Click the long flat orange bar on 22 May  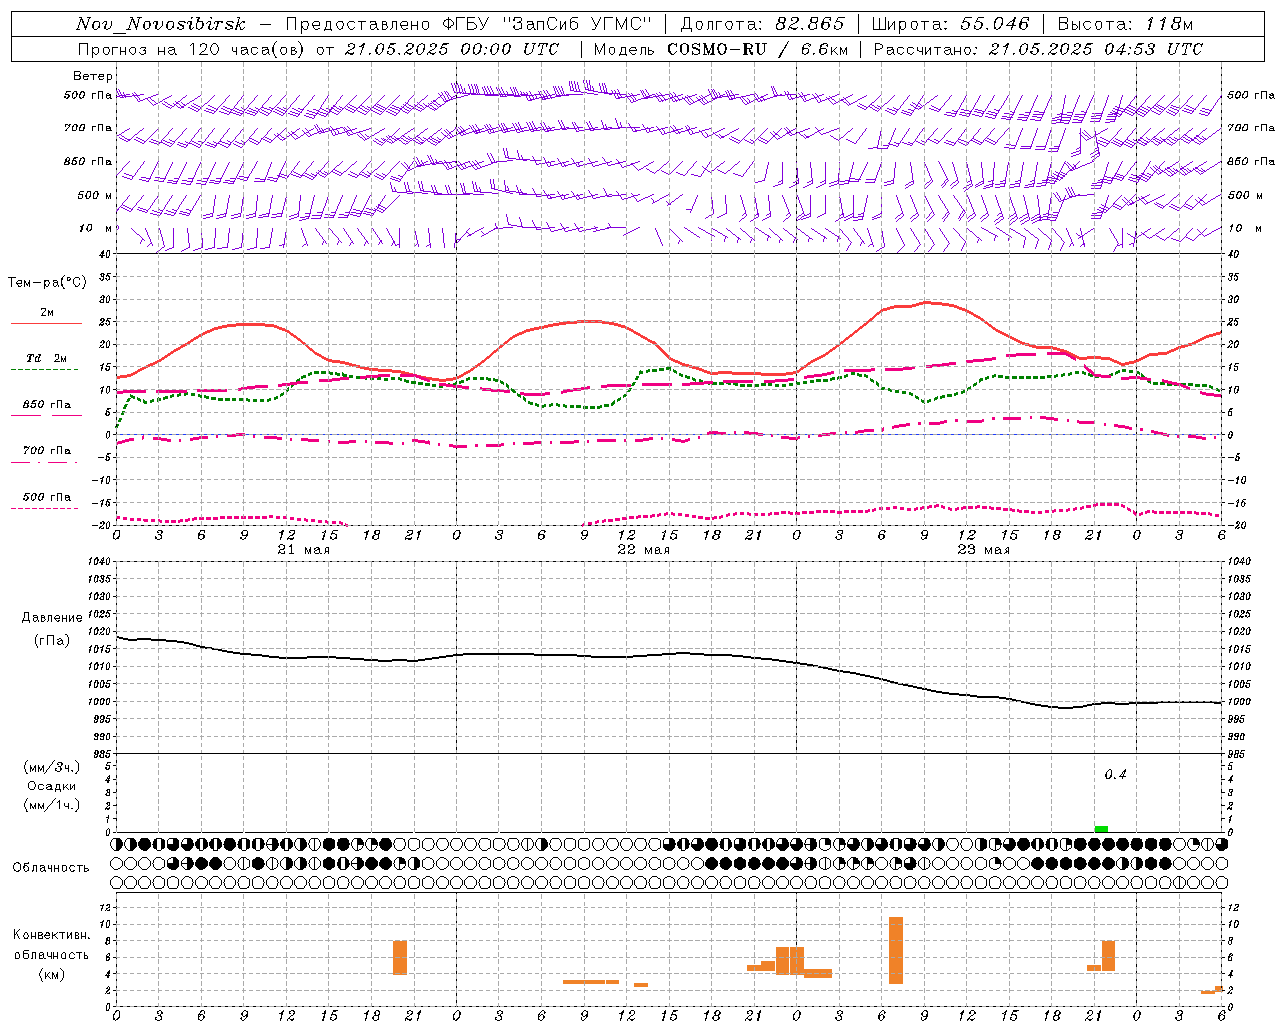tap(591, 982)
